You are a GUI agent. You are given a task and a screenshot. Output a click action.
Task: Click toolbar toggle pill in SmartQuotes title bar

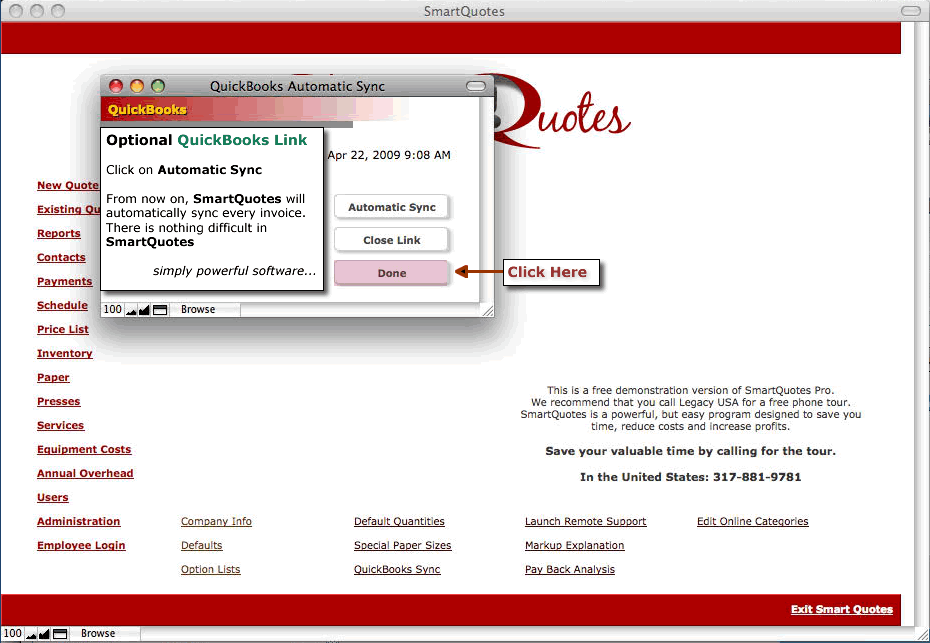click(910, 11)
